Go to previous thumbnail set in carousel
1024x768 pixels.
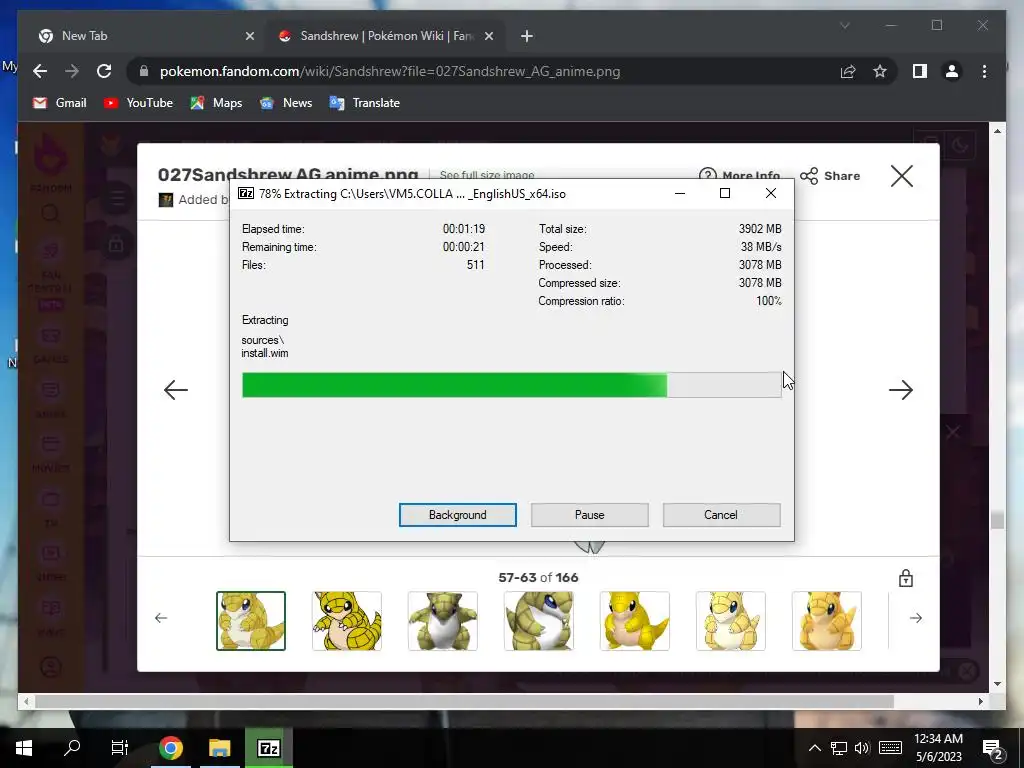tap(161, 618)
